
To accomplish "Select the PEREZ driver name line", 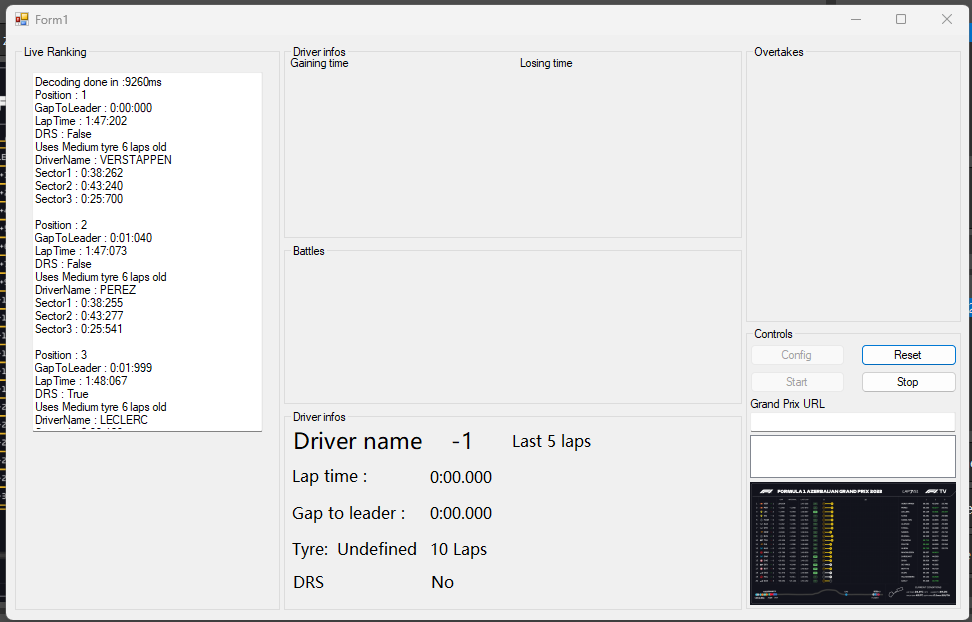I will coord(85,290).
